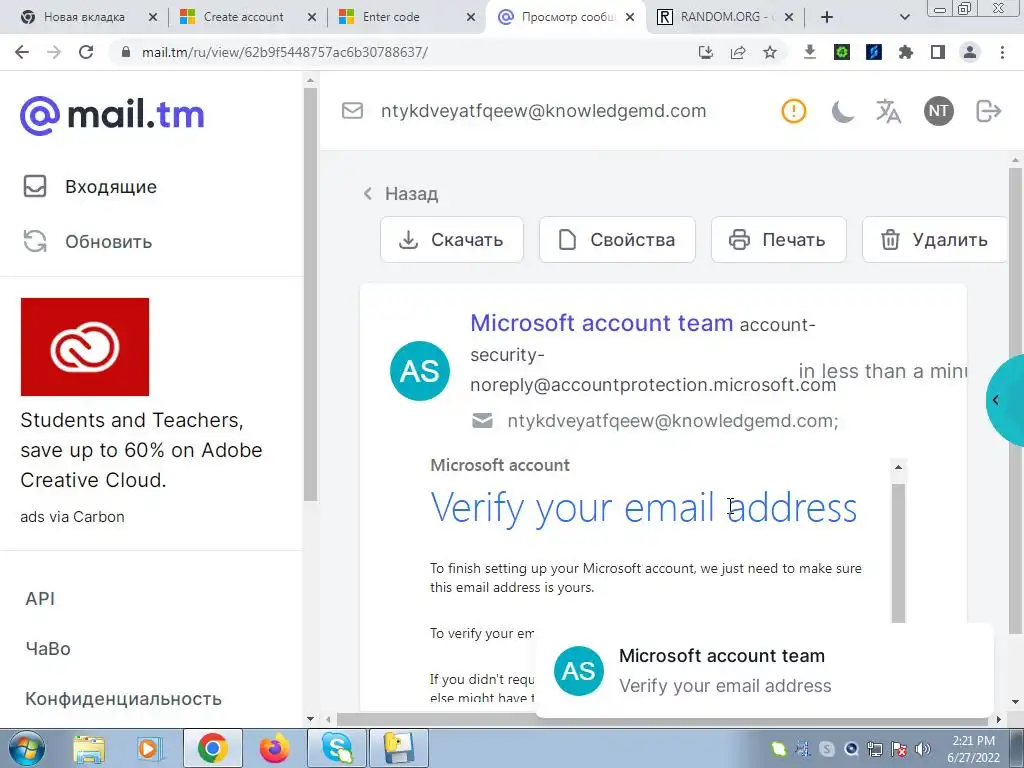1024x768 pixels.
Task: Toggle dark mode moon icon
Action: point(842,111)
